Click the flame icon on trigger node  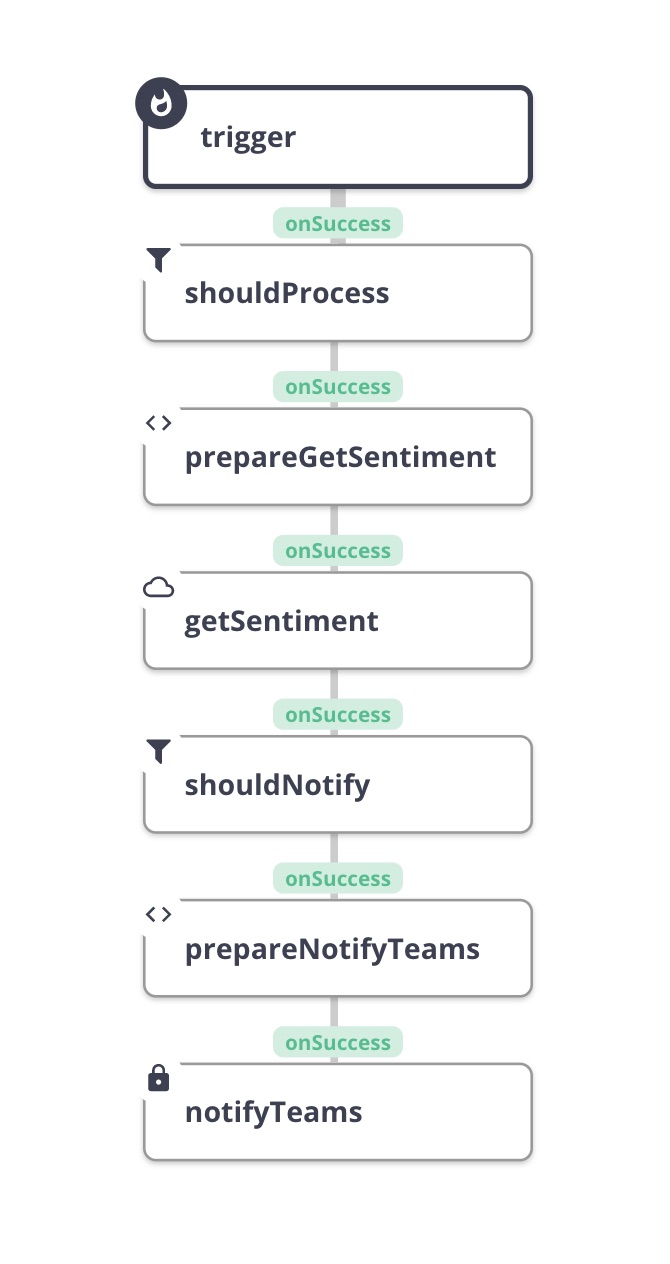point(161,103)
